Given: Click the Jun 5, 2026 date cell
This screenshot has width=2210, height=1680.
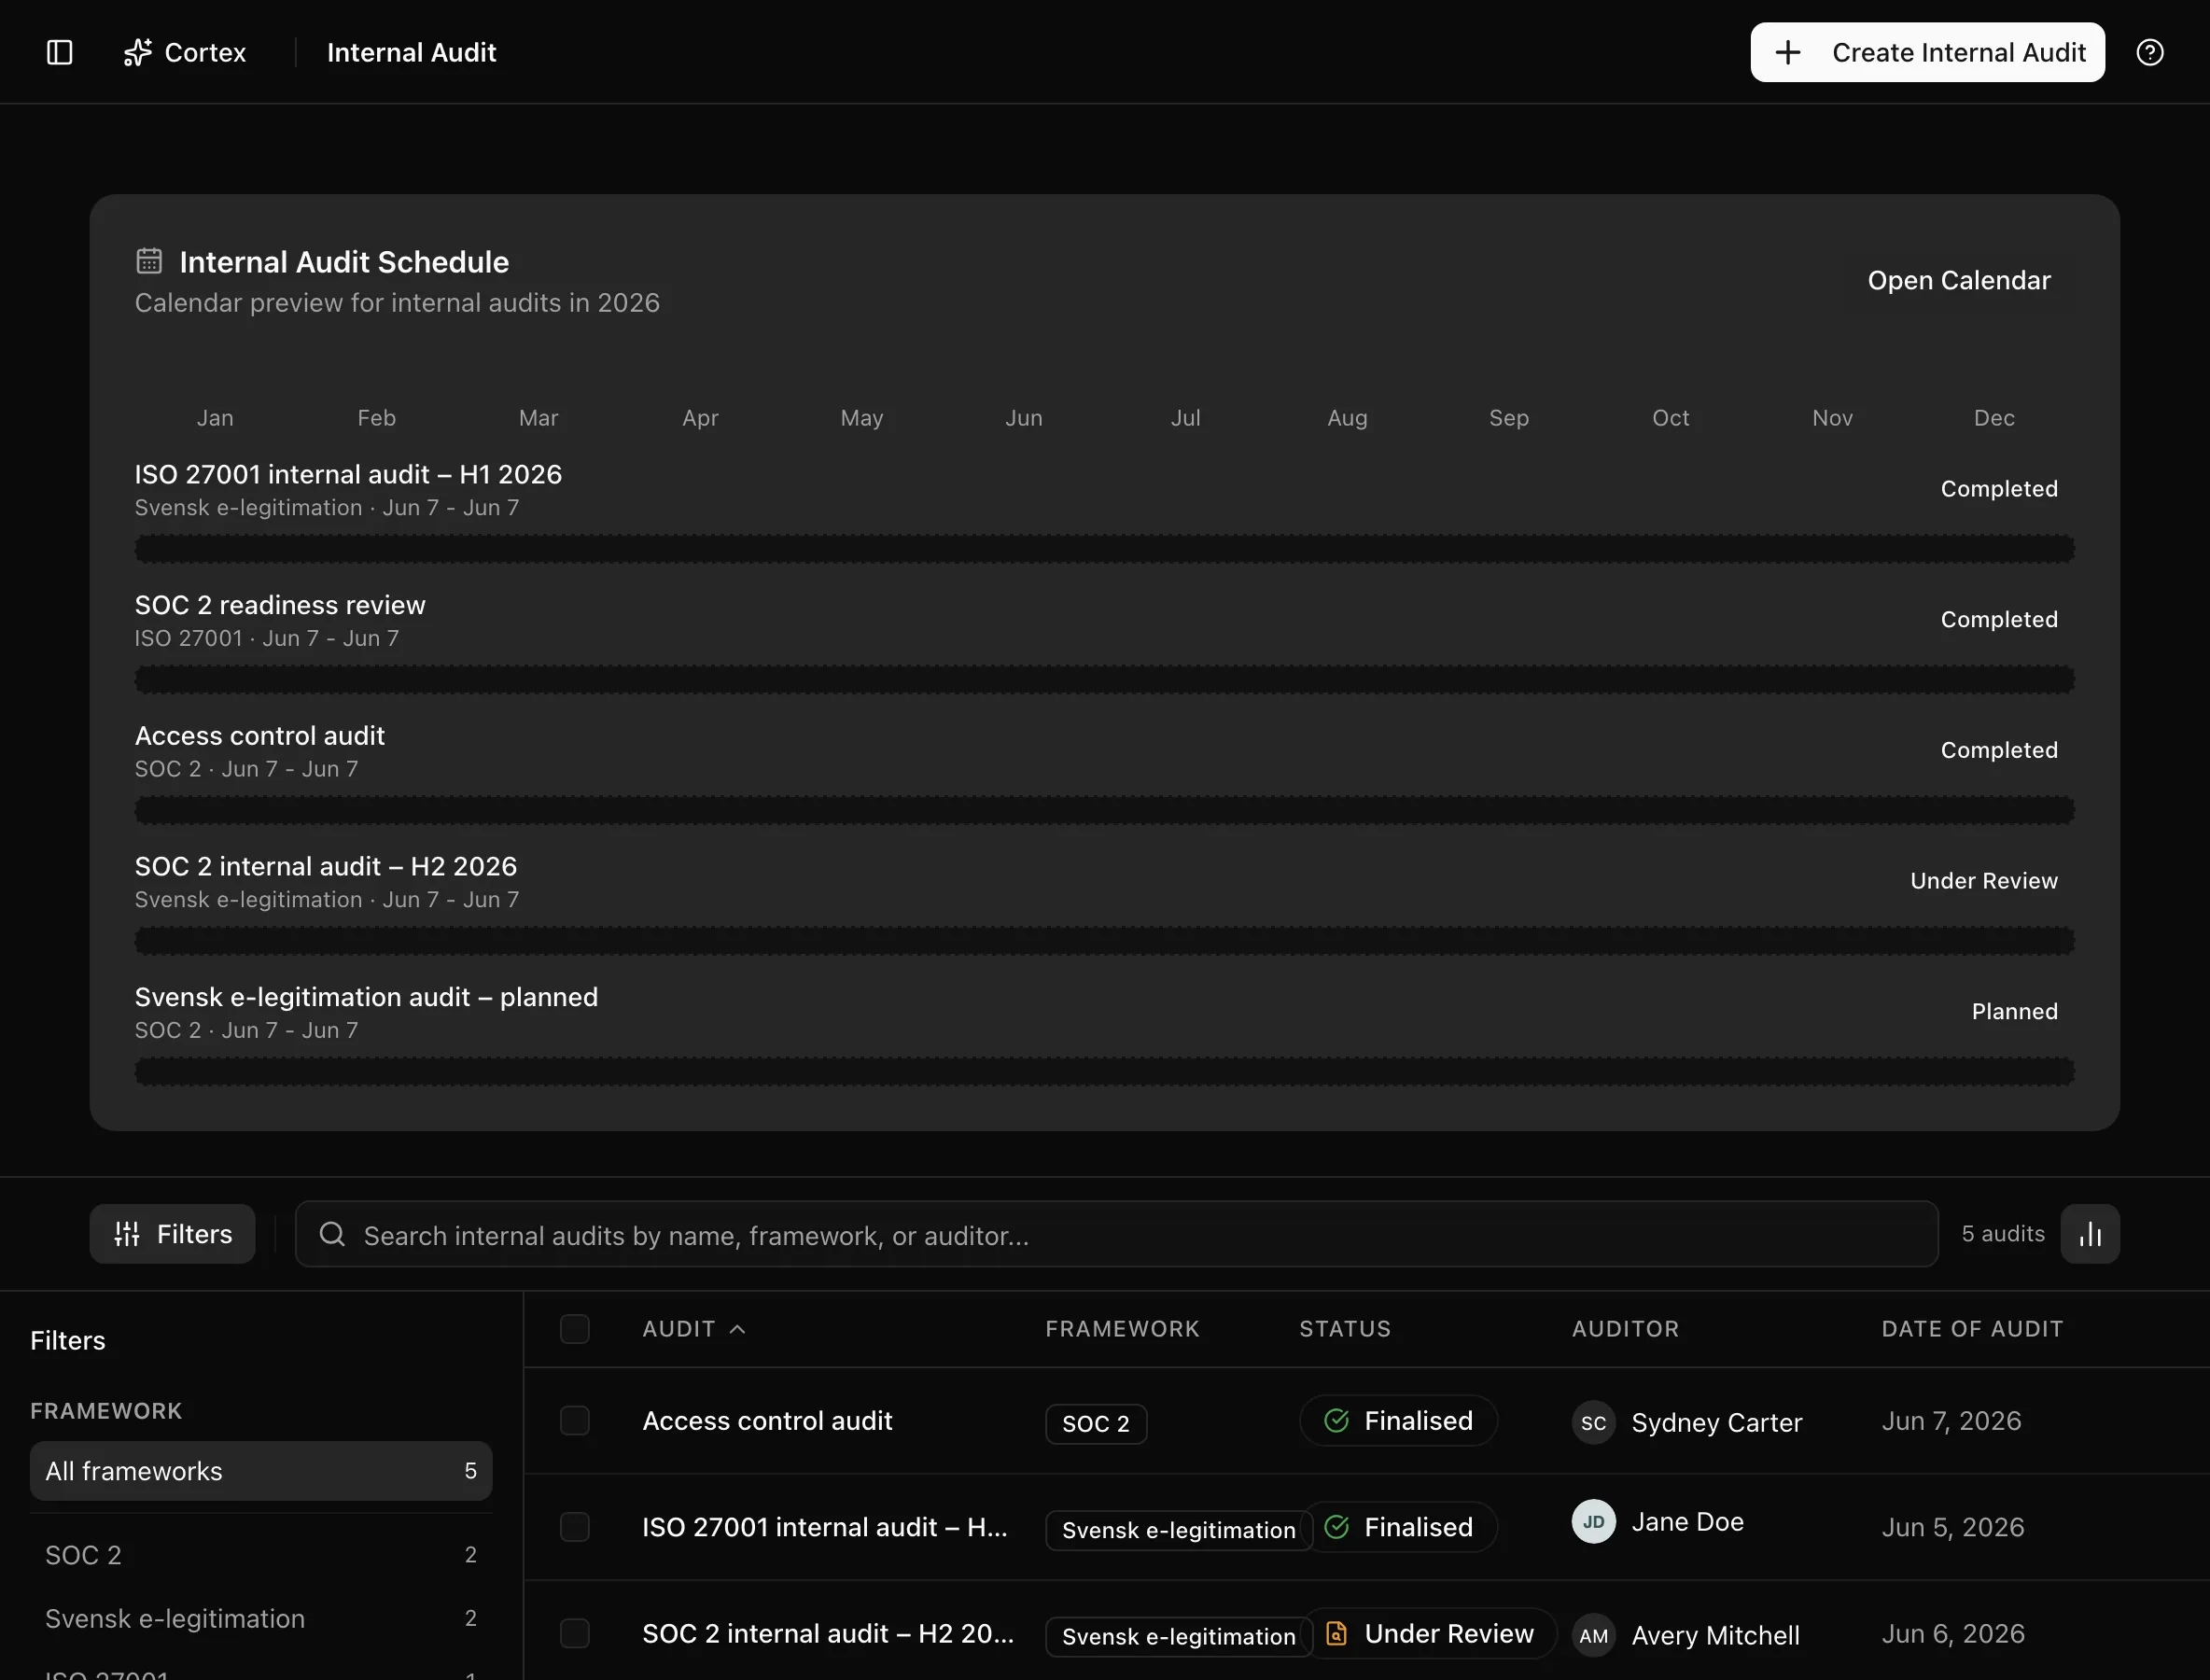Looking at the screenshot, I should point(1952,1527).
